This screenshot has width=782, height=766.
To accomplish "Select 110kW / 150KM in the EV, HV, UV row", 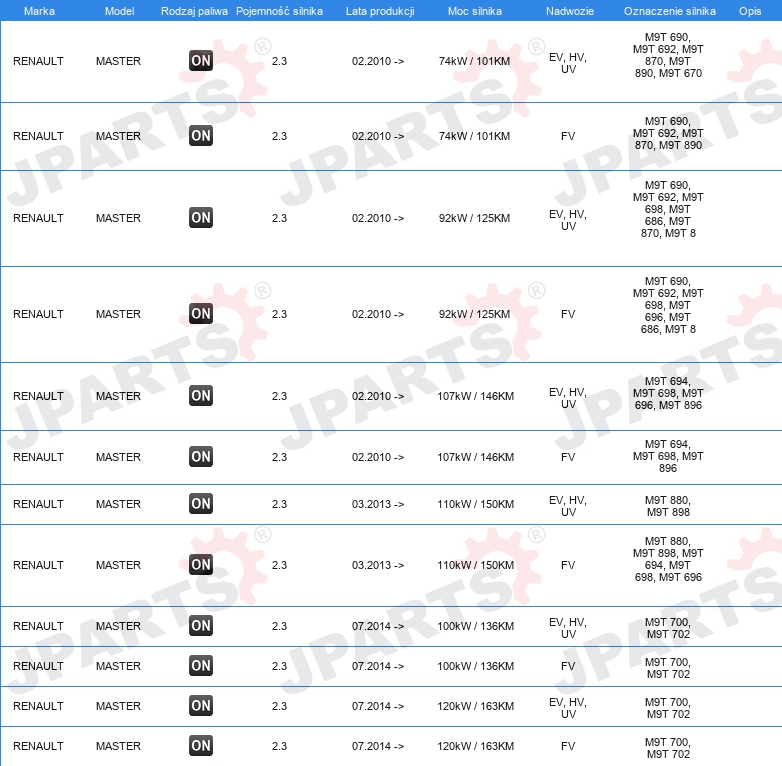I will (475, 504).
